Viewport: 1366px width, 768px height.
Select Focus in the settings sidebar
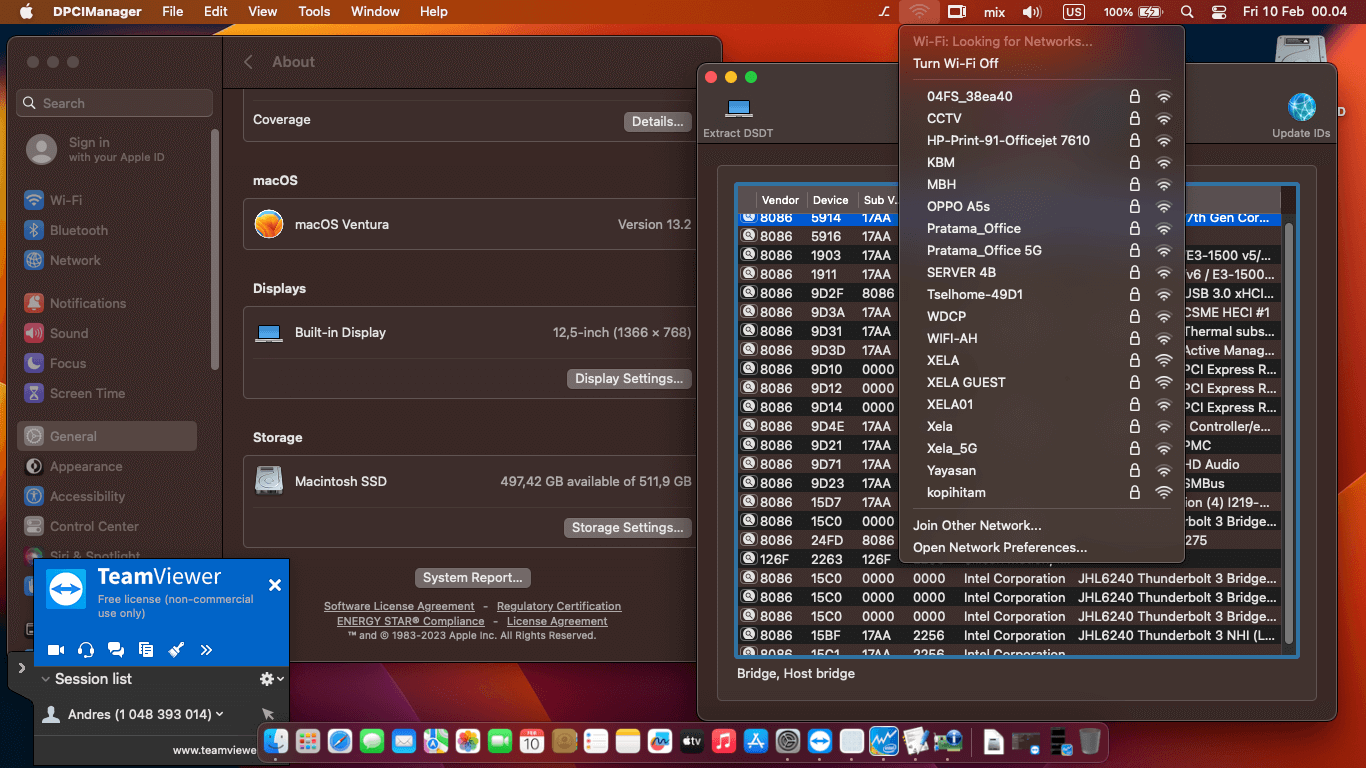[108, 363]
